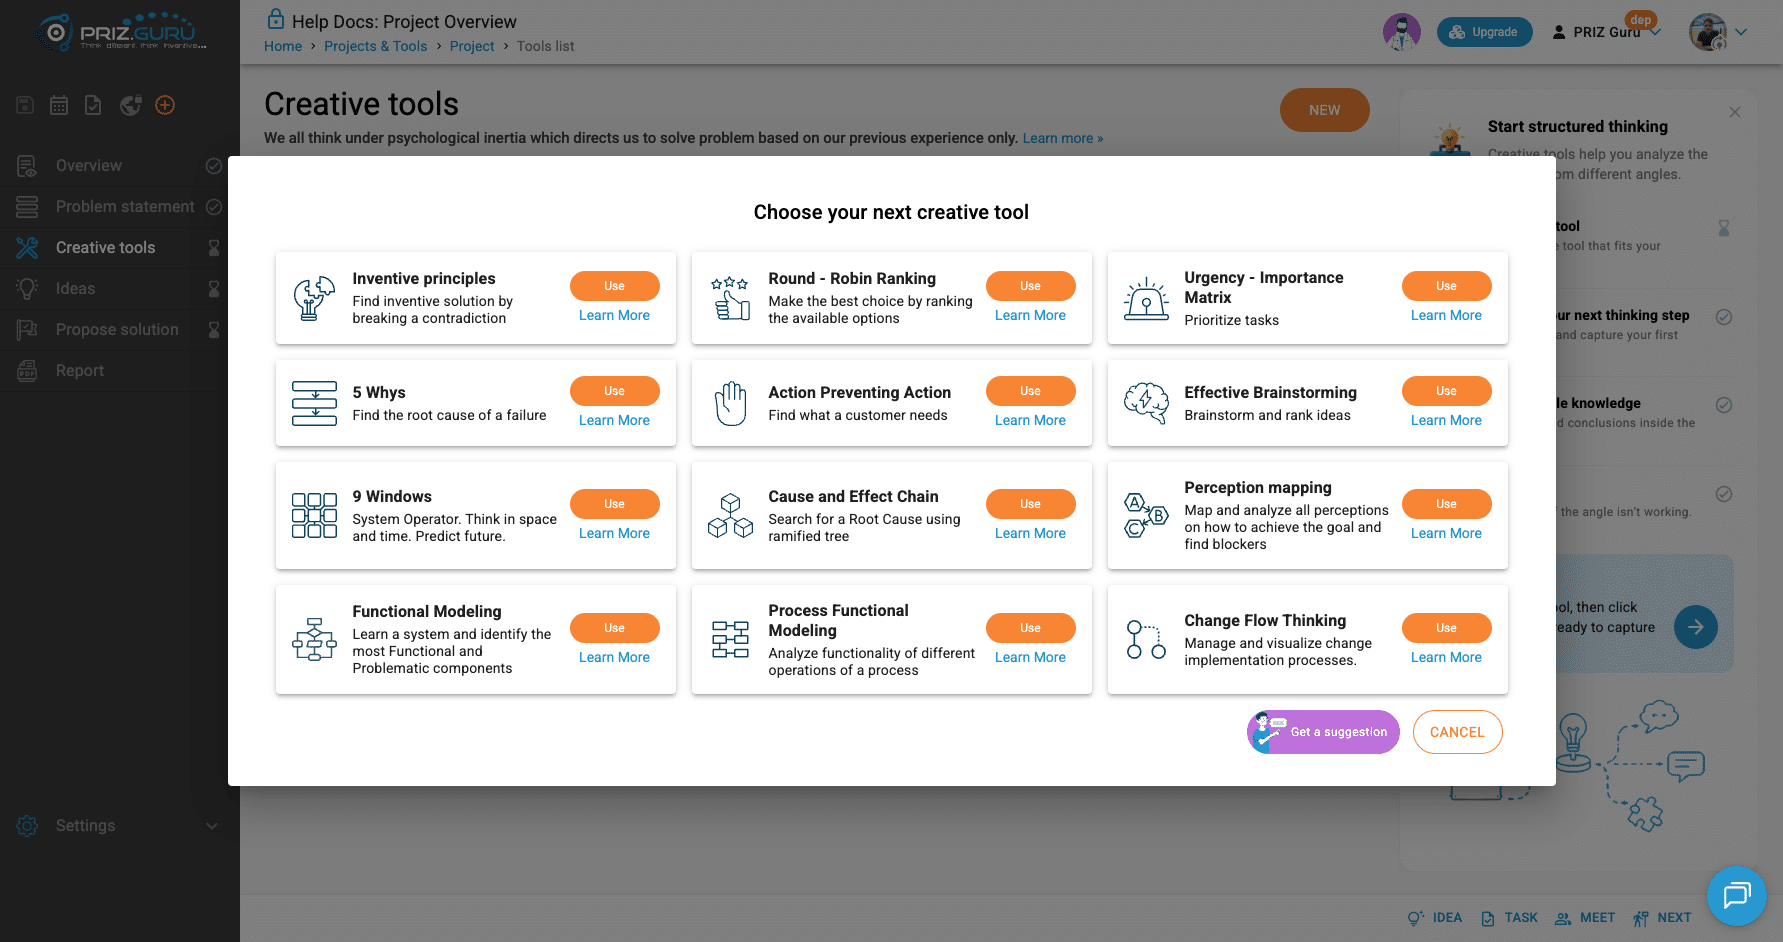Cancel the tool selection dialog

1457,732
